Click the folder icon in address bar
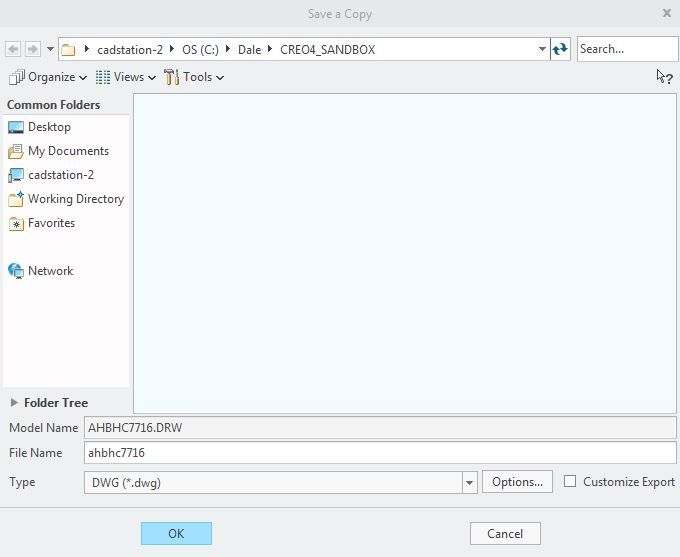The height and width of the screenshot is (557, 680). click(x=68, y=50)
